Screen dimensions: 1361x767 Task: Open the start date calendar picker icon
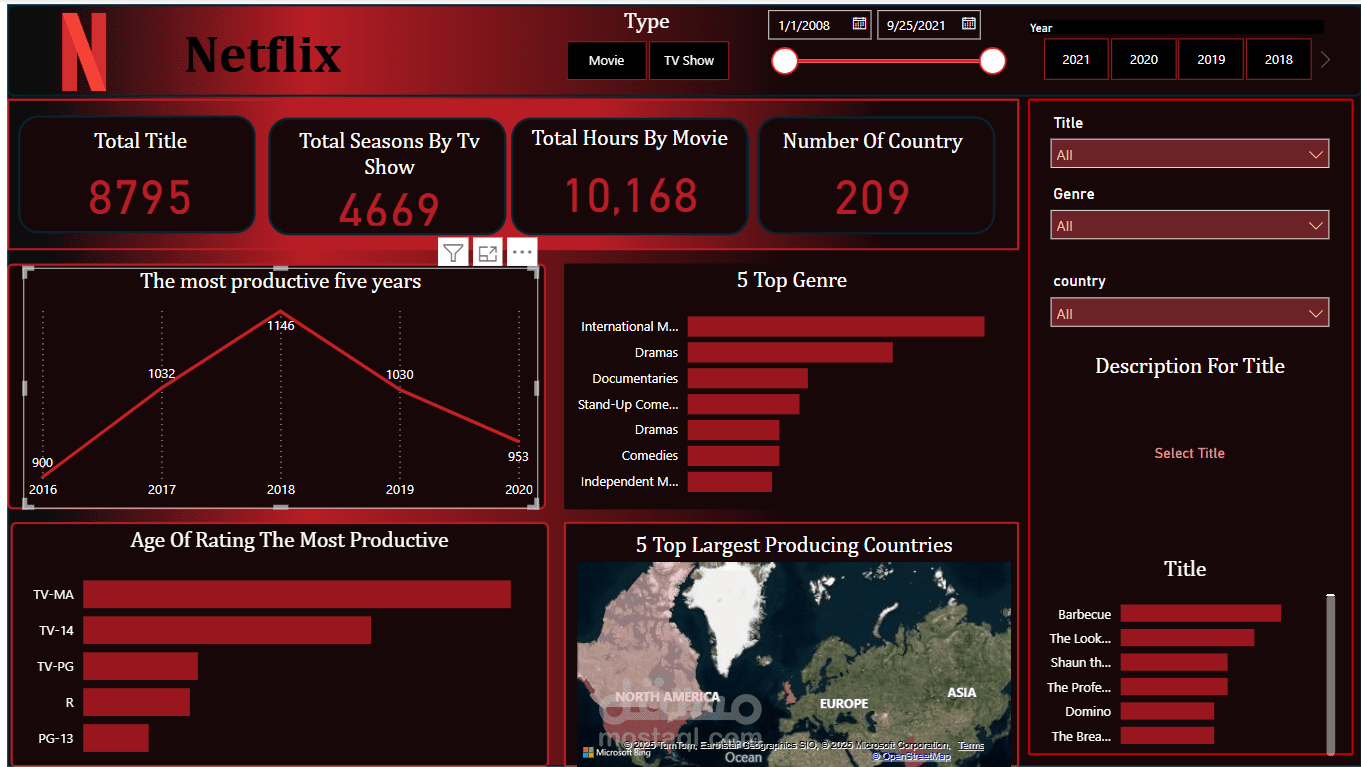859,24
